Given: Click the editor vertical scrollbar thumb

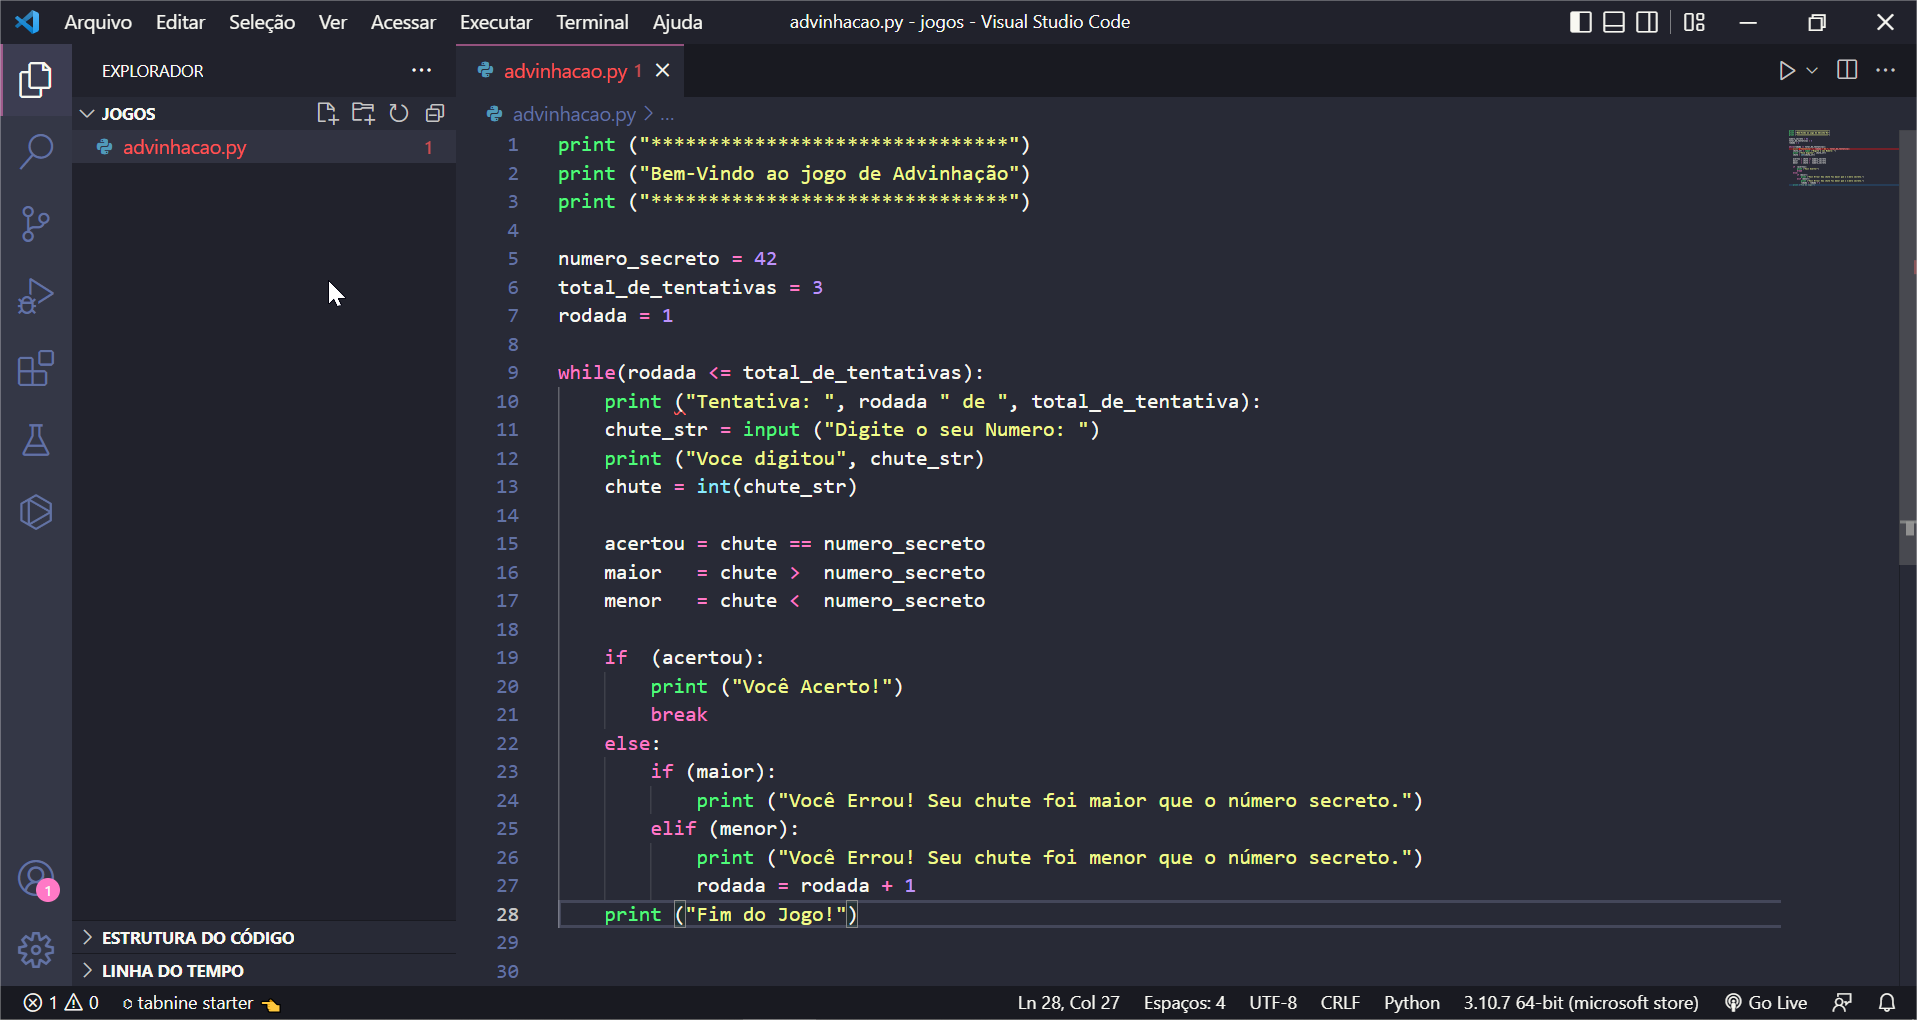Looking at the screenshot, I should [1907, 348].
